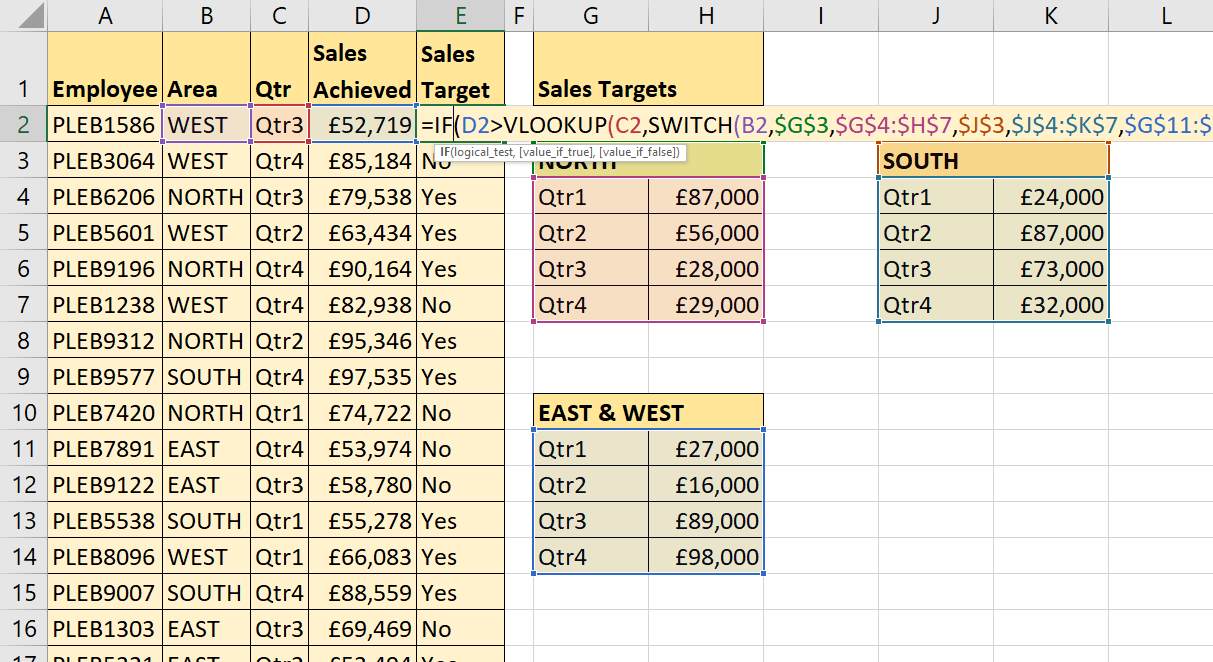Select column header E
The image size is (1213, 662).
460,16
